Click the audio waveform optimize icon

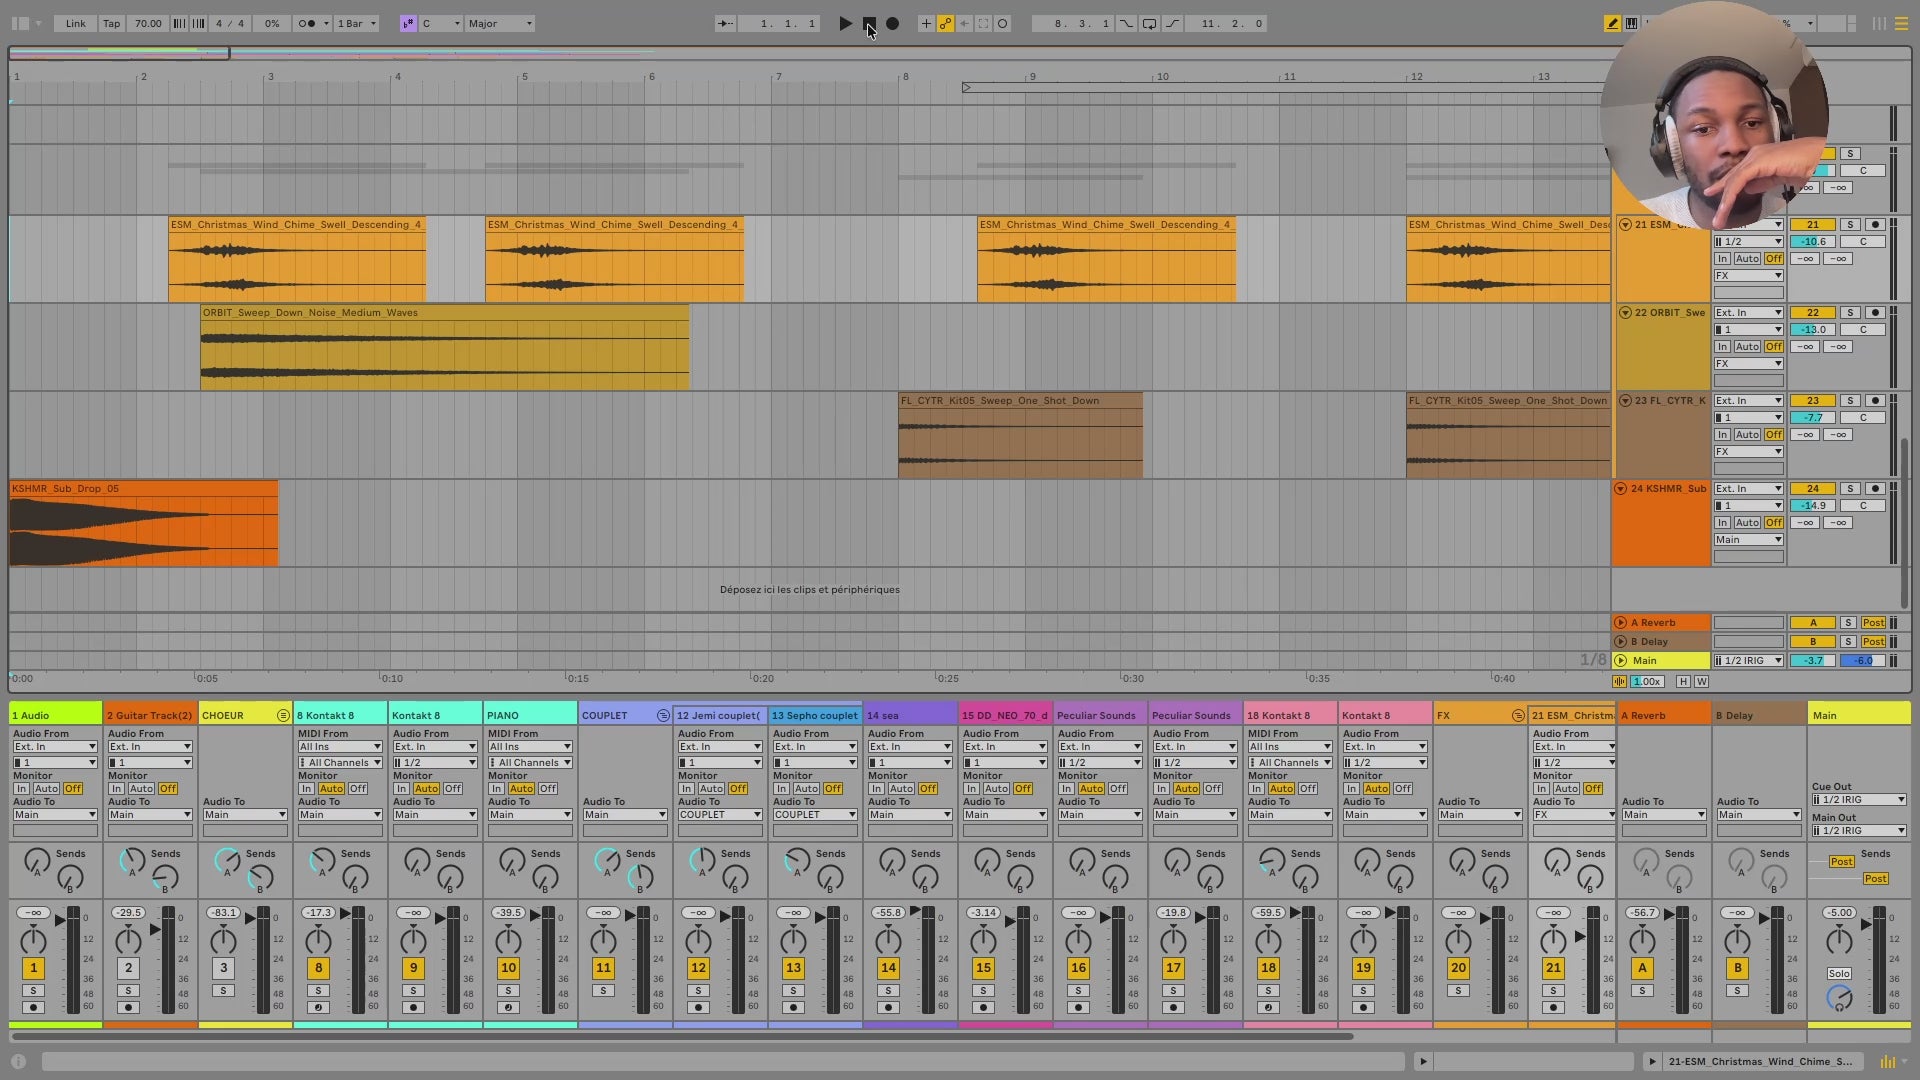tap(1619, 681)
